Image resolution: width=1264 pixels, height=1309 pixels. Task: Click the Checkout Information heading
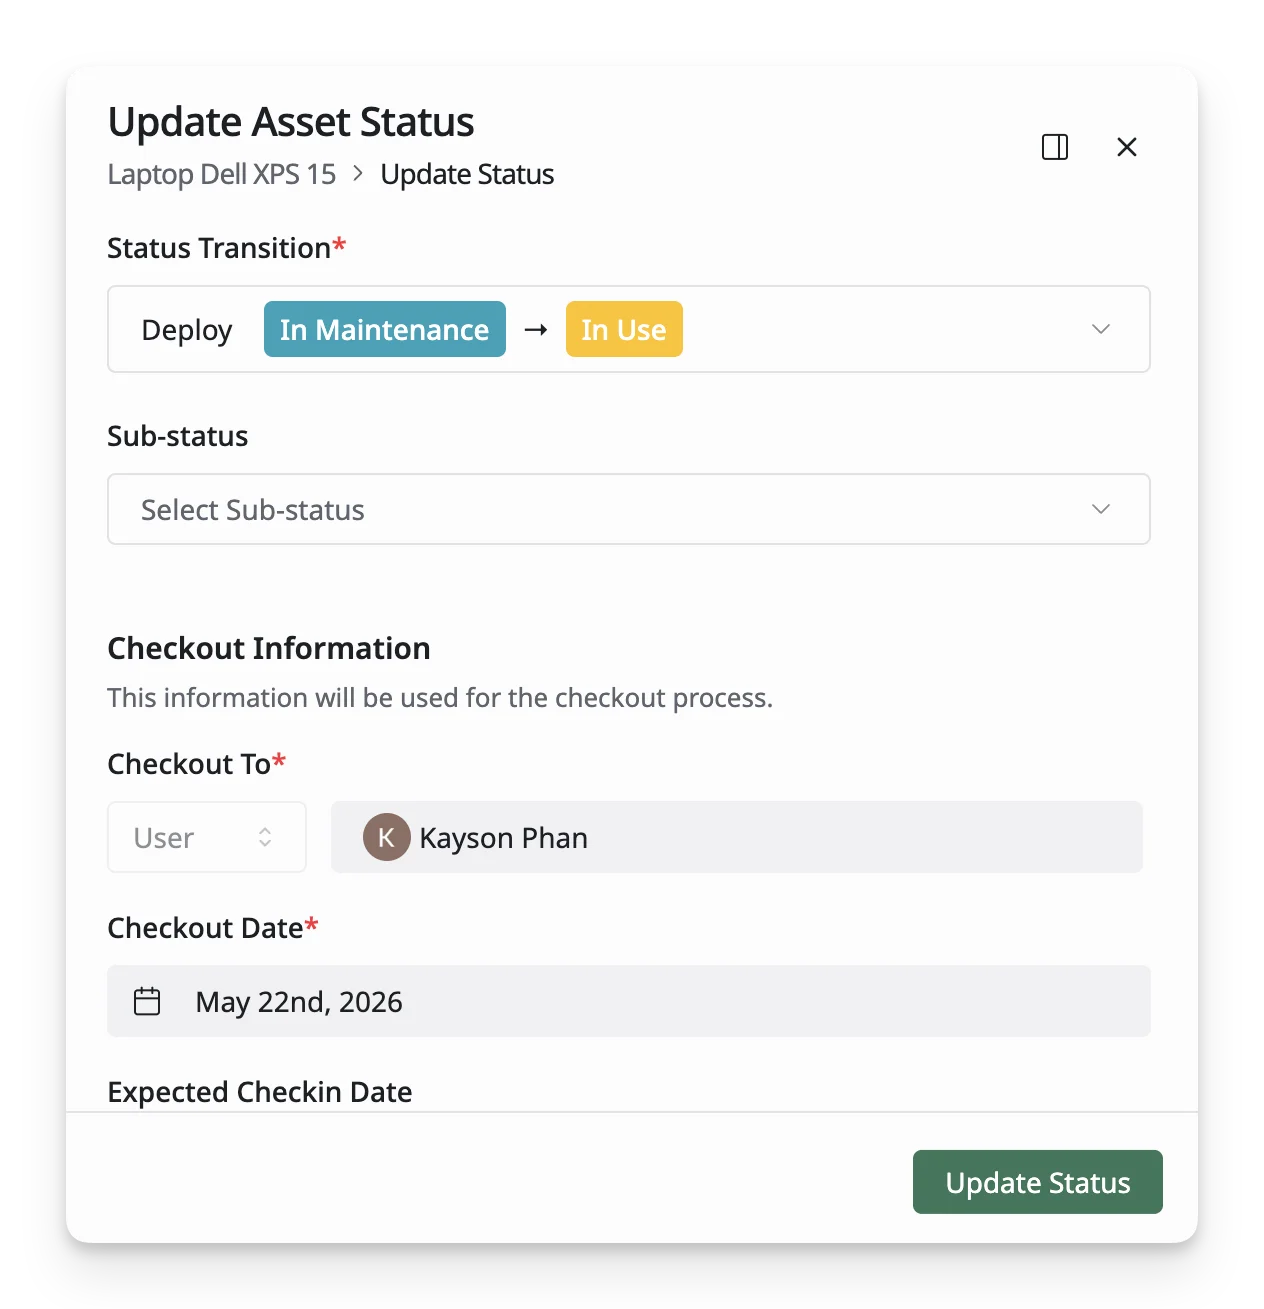pos(269,648)
